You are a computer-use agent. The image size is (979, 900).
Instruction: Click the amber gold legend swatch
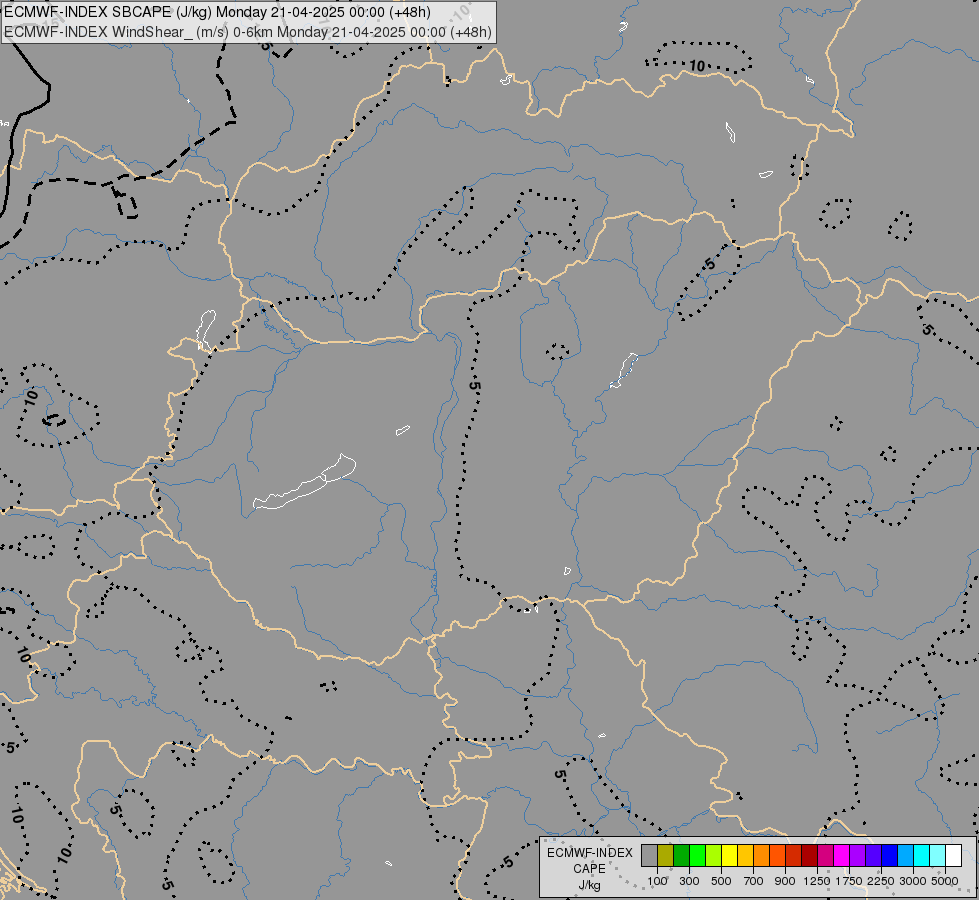(x=745, y=856)
